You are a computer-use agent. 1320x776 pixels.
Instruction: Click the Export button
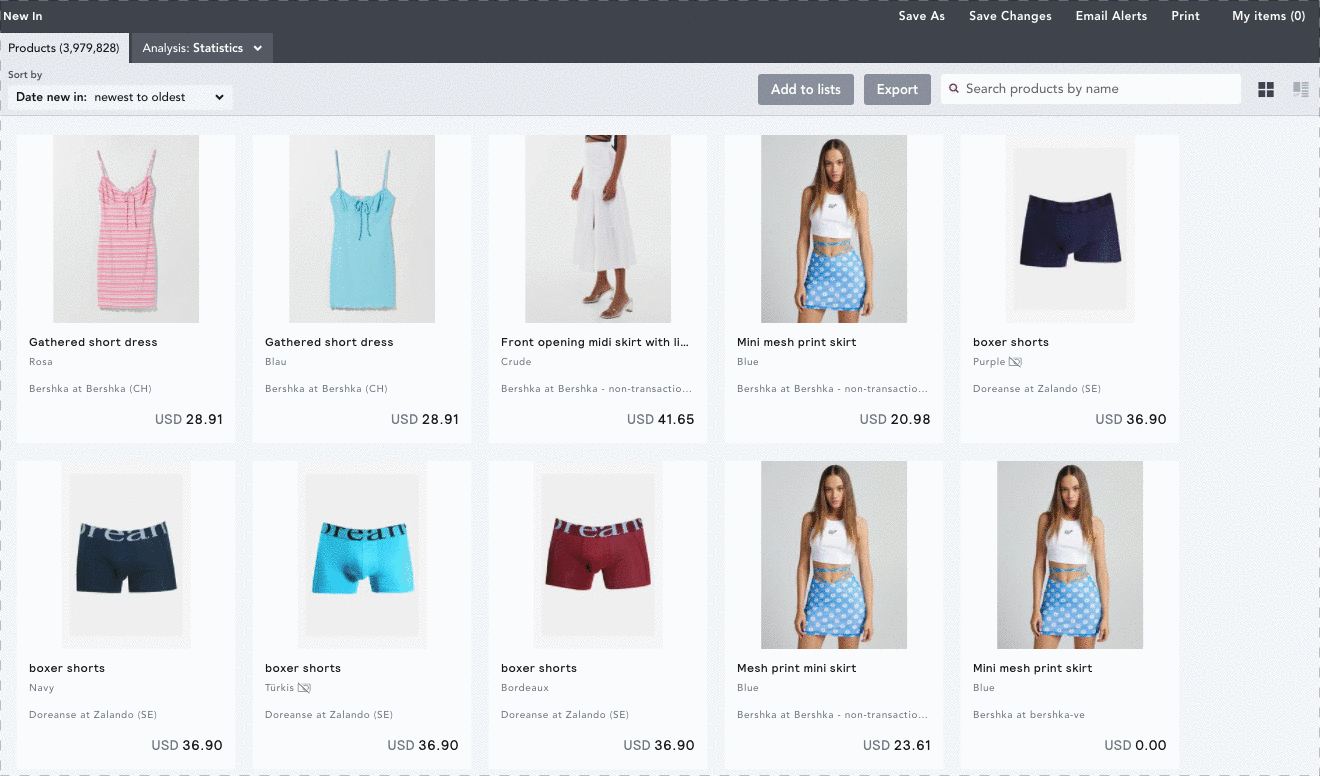pyautogui.click(x=897, y=89)
